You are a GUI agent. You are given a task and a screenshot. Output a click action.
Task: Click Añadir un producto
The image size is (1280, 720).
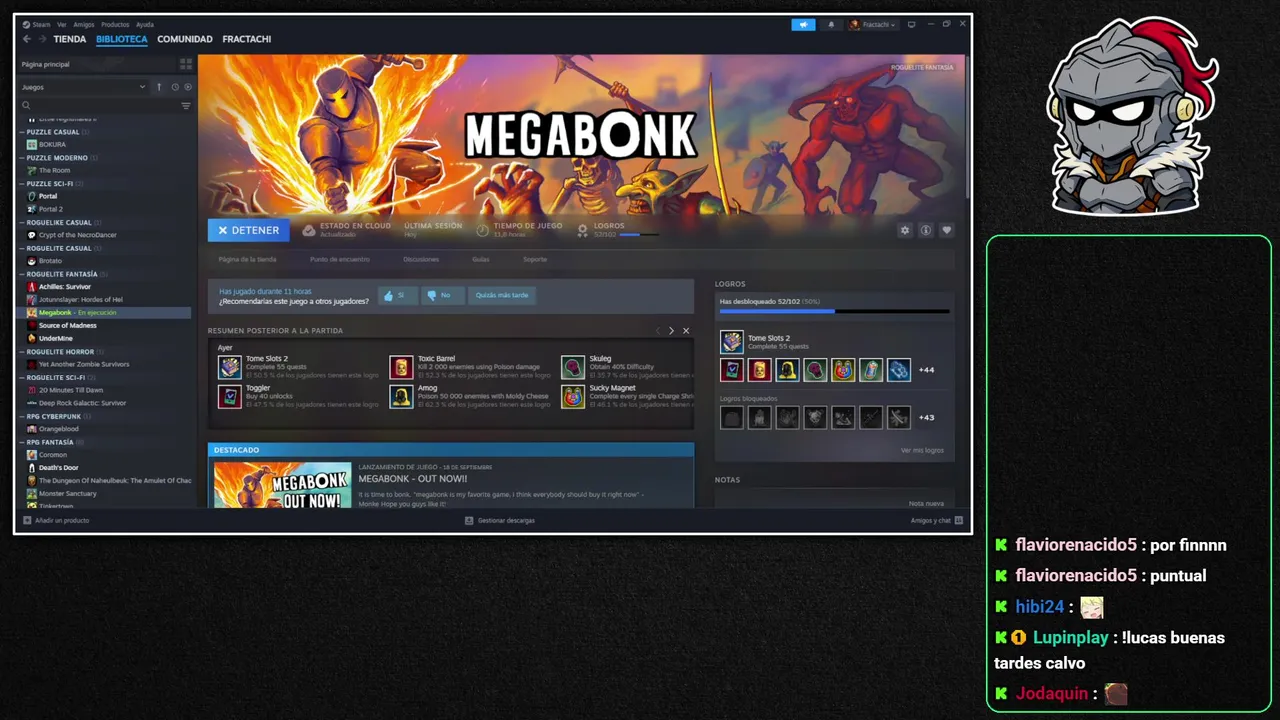point(56,521)
